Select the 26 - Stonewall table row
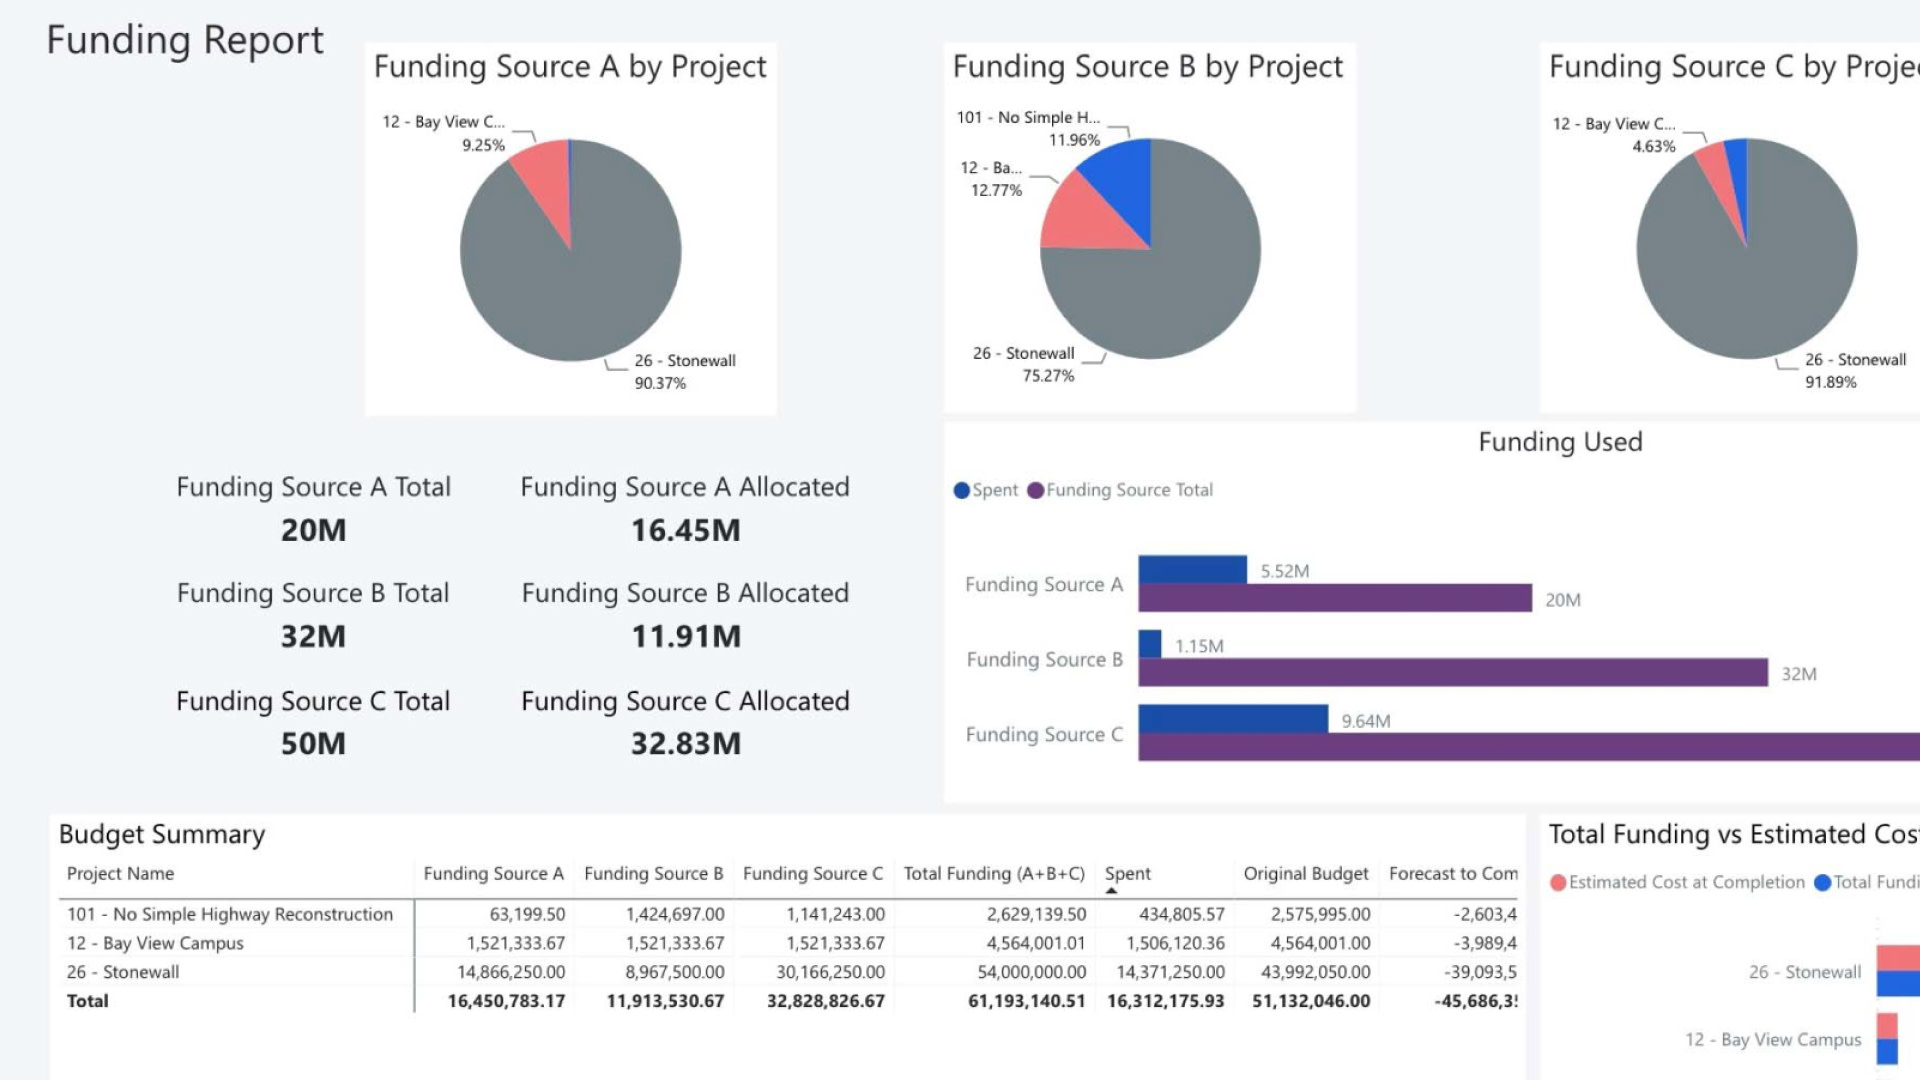 123,972
